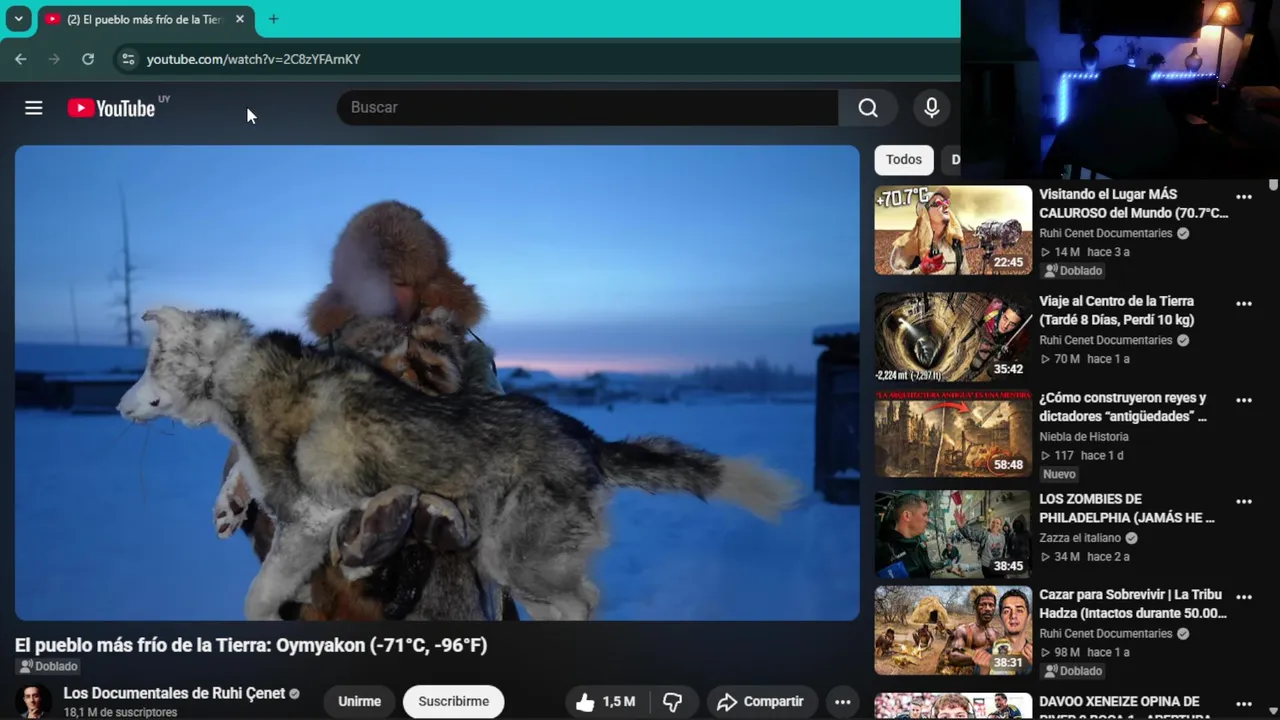Open the YouTube hamburger guide menu
The width and height of the screenshot is (1280, 720).
tap(34, 108)
